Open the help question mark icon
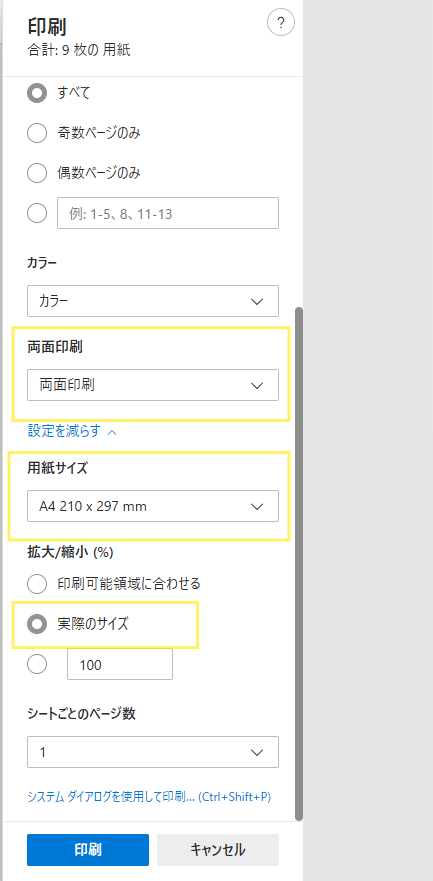Screen dimensions: 433x881 pyautogui.click(x=281, y=24)
